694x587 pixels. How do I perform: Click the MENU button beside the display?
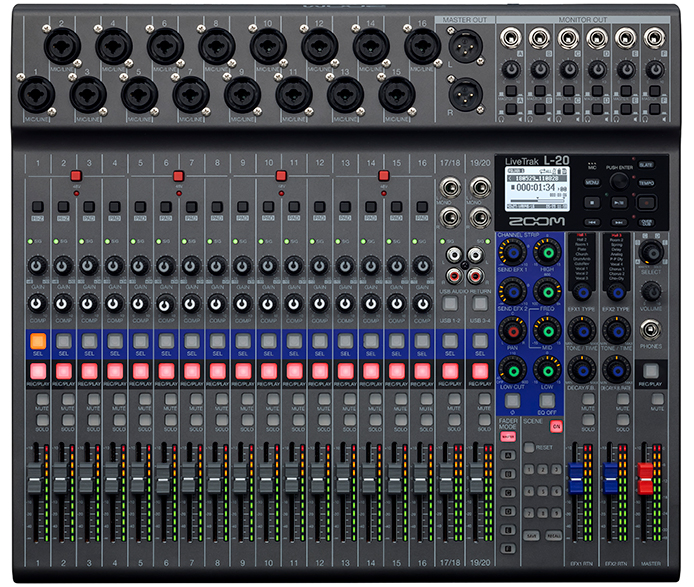(592, 182)
